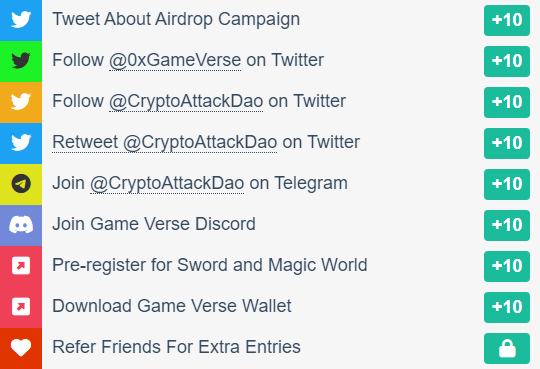This screenshot has height=369, width=540.
Task: Click the blue Twitter icon for Tweet About Airdrop
Action: pos(21,20)
